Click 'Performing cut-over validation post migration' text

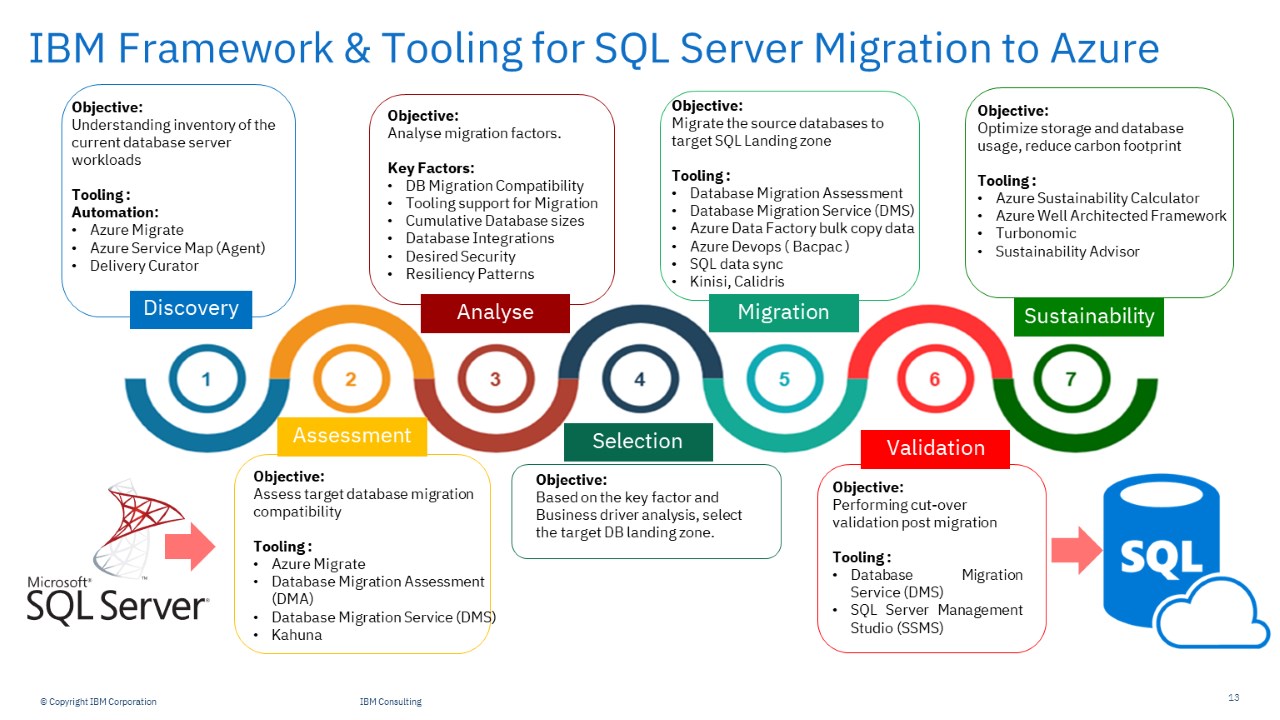tap(915, 514)
